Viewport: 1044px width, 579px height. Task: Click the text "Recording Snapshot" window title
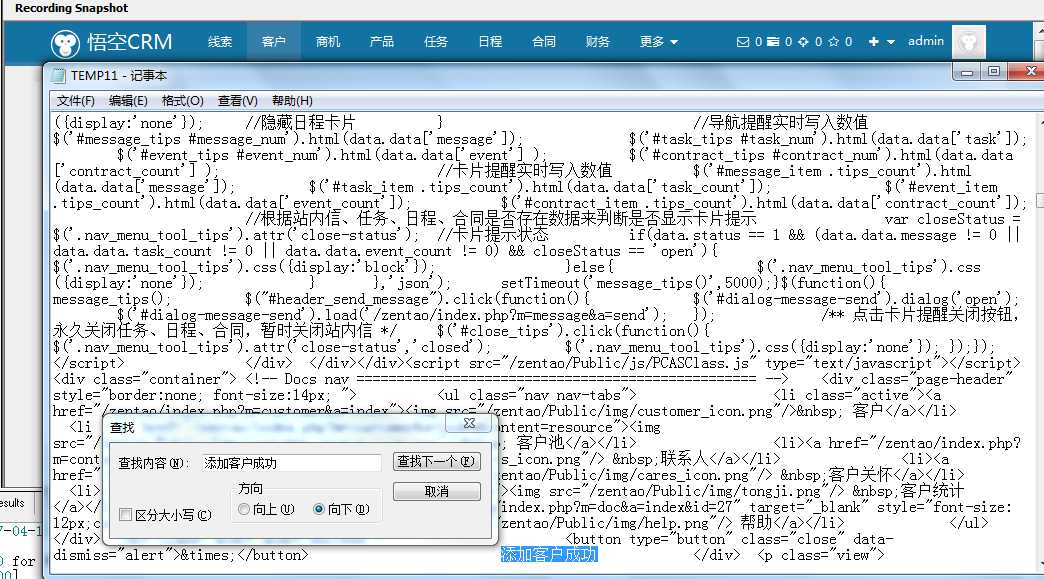click(x=71, y=8)
